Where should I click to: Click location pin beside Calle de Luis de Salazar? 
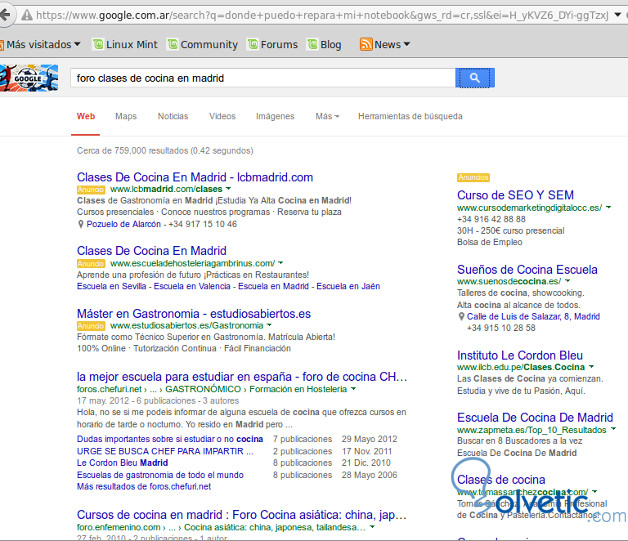coord(461,317)
